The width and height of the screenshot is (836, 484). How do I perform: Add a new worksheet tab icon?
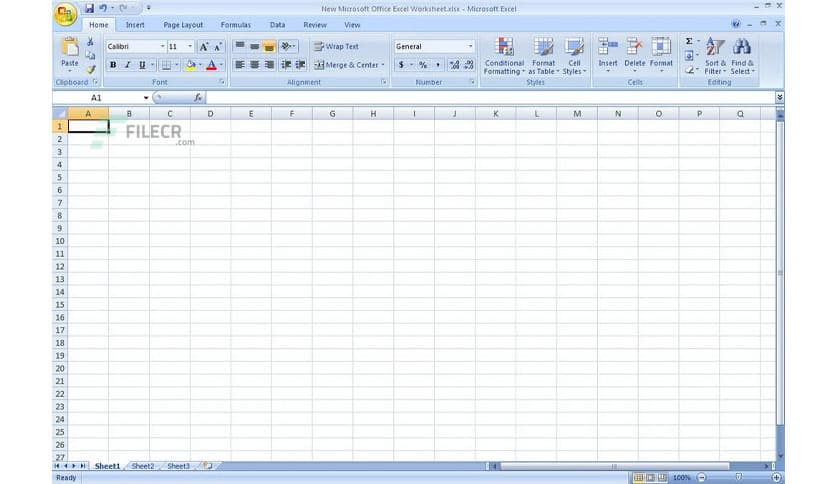(x=207, y=466)
